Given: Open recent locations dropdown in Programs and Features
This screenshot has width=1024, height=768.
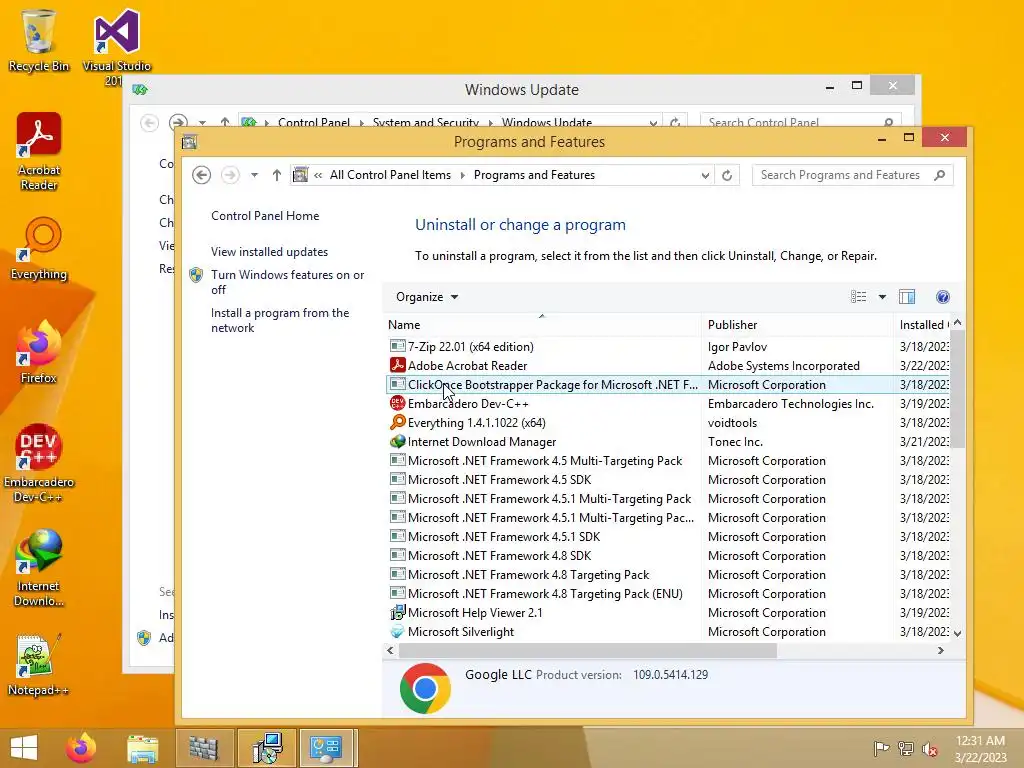Looking at the screenshot, I should pyautogui.click(x=255, y=175).
